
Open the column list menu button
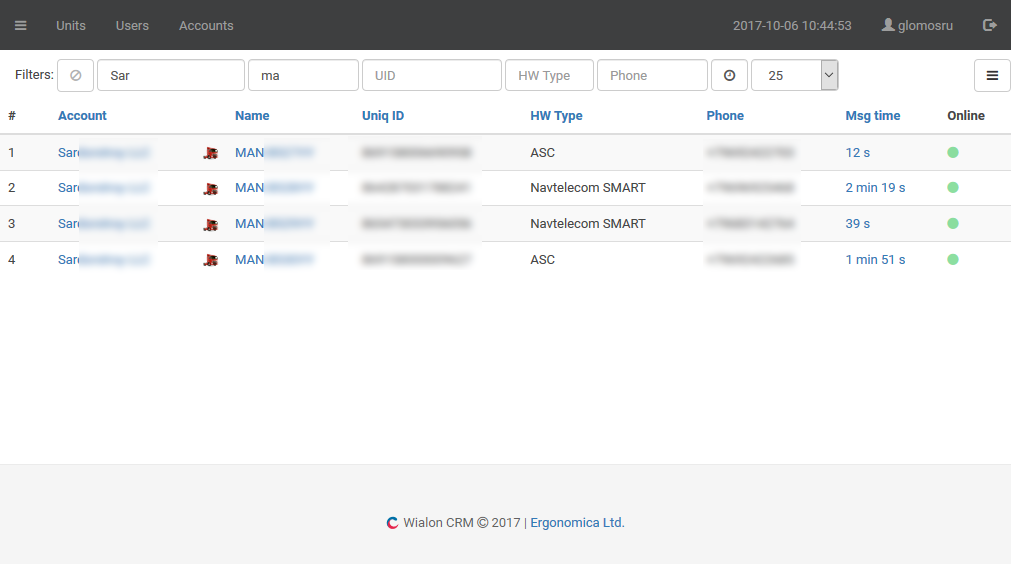click(992, 75)
